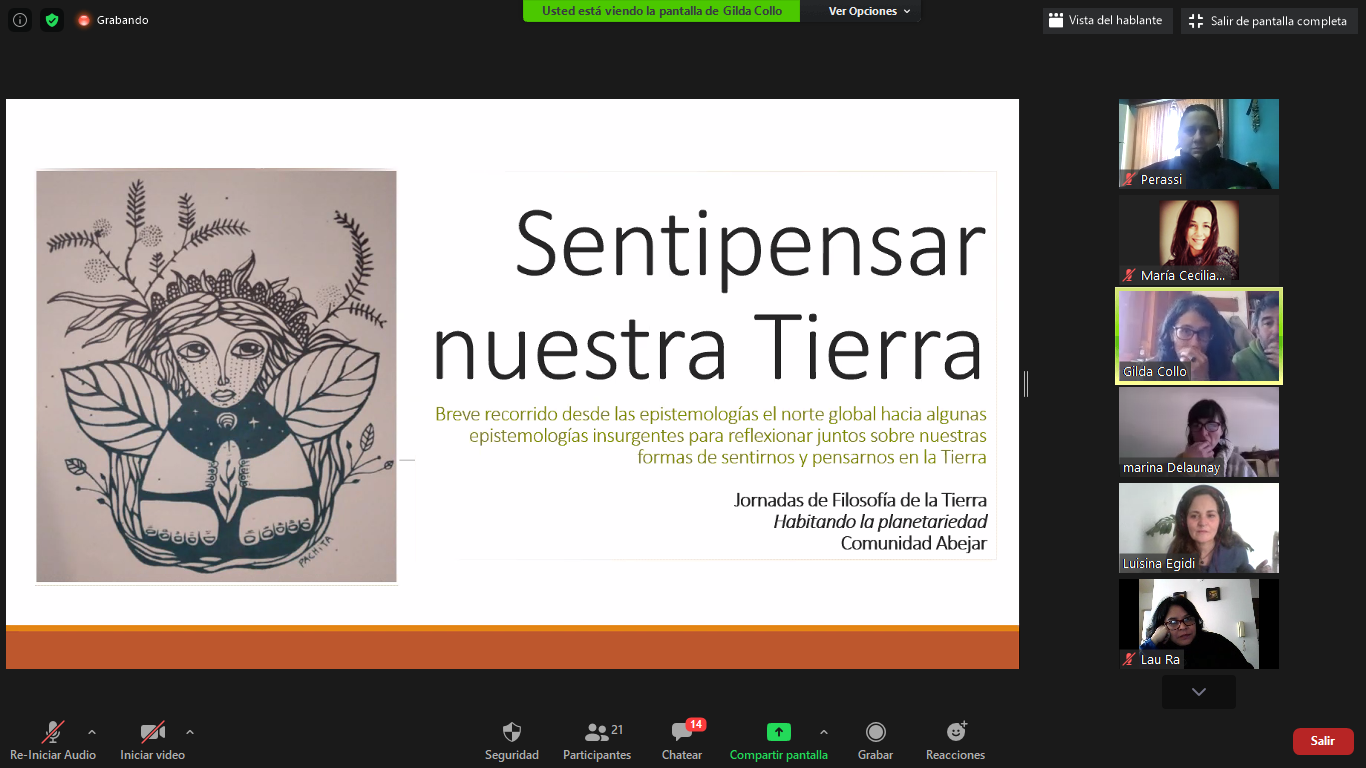Open the Participantes panel
Image resolution: width=1366 pixels, height=768 pixels.
point(597,732)
